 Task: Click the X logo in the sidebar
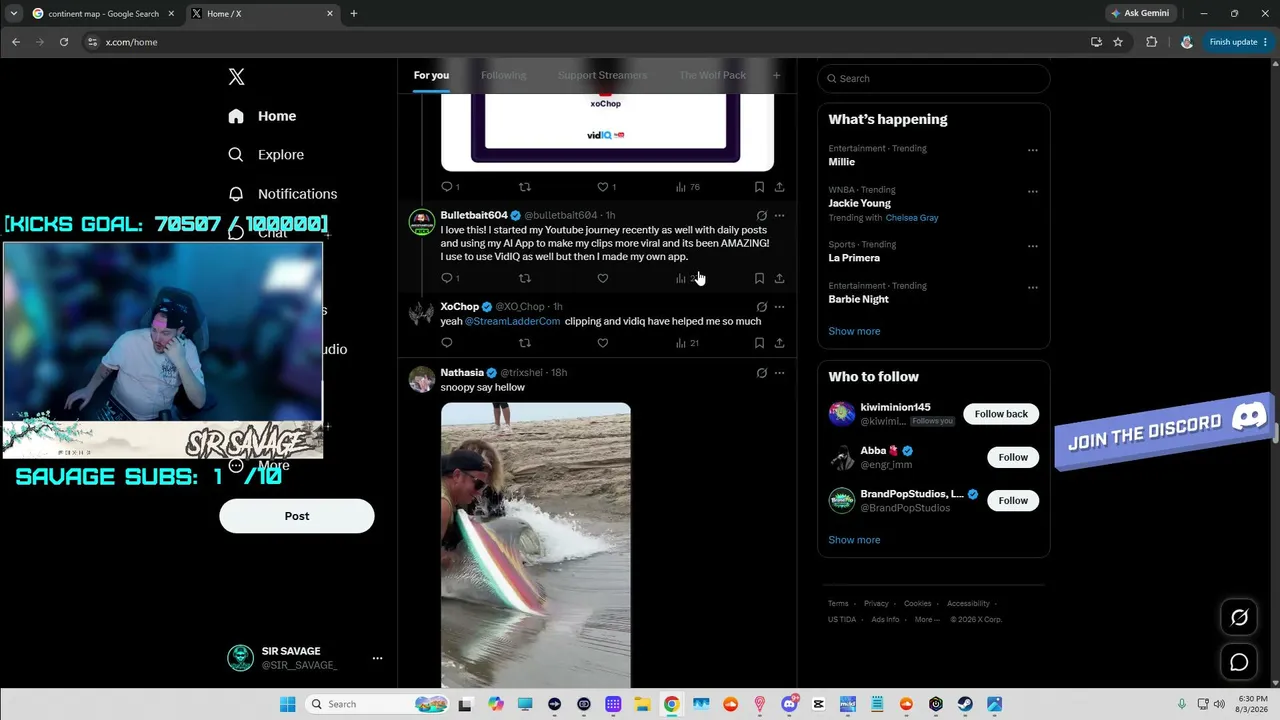236,77
